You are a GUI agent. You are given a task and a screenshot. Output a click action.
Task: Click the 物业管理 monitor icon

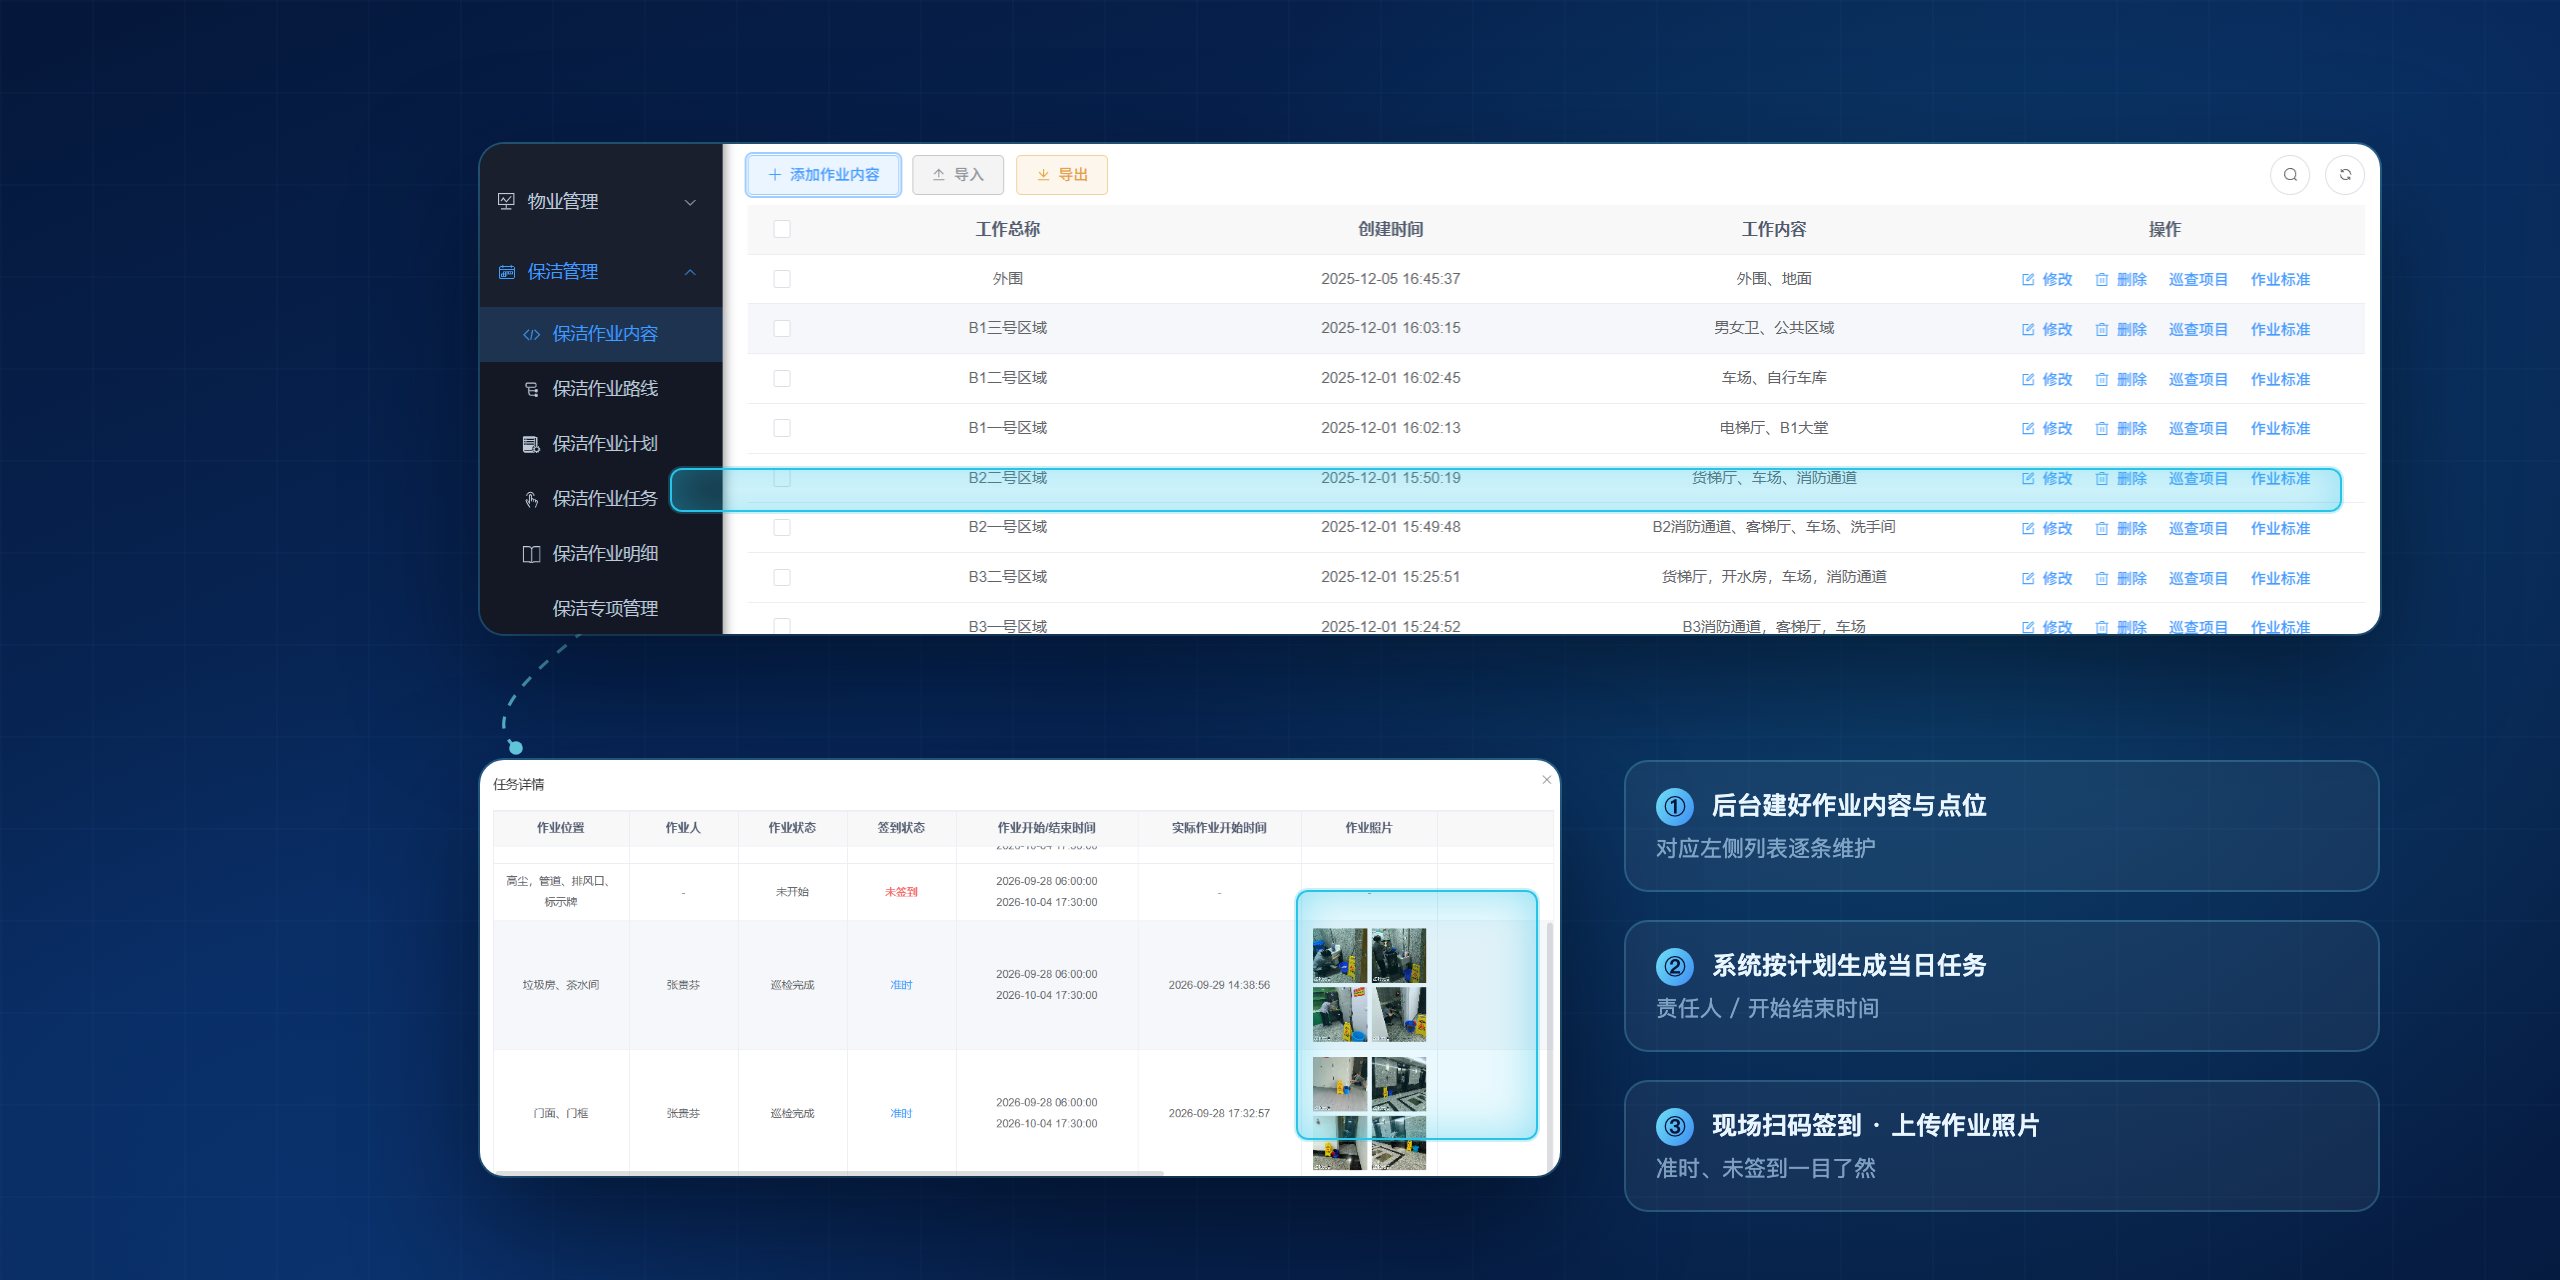coord(506,201)
